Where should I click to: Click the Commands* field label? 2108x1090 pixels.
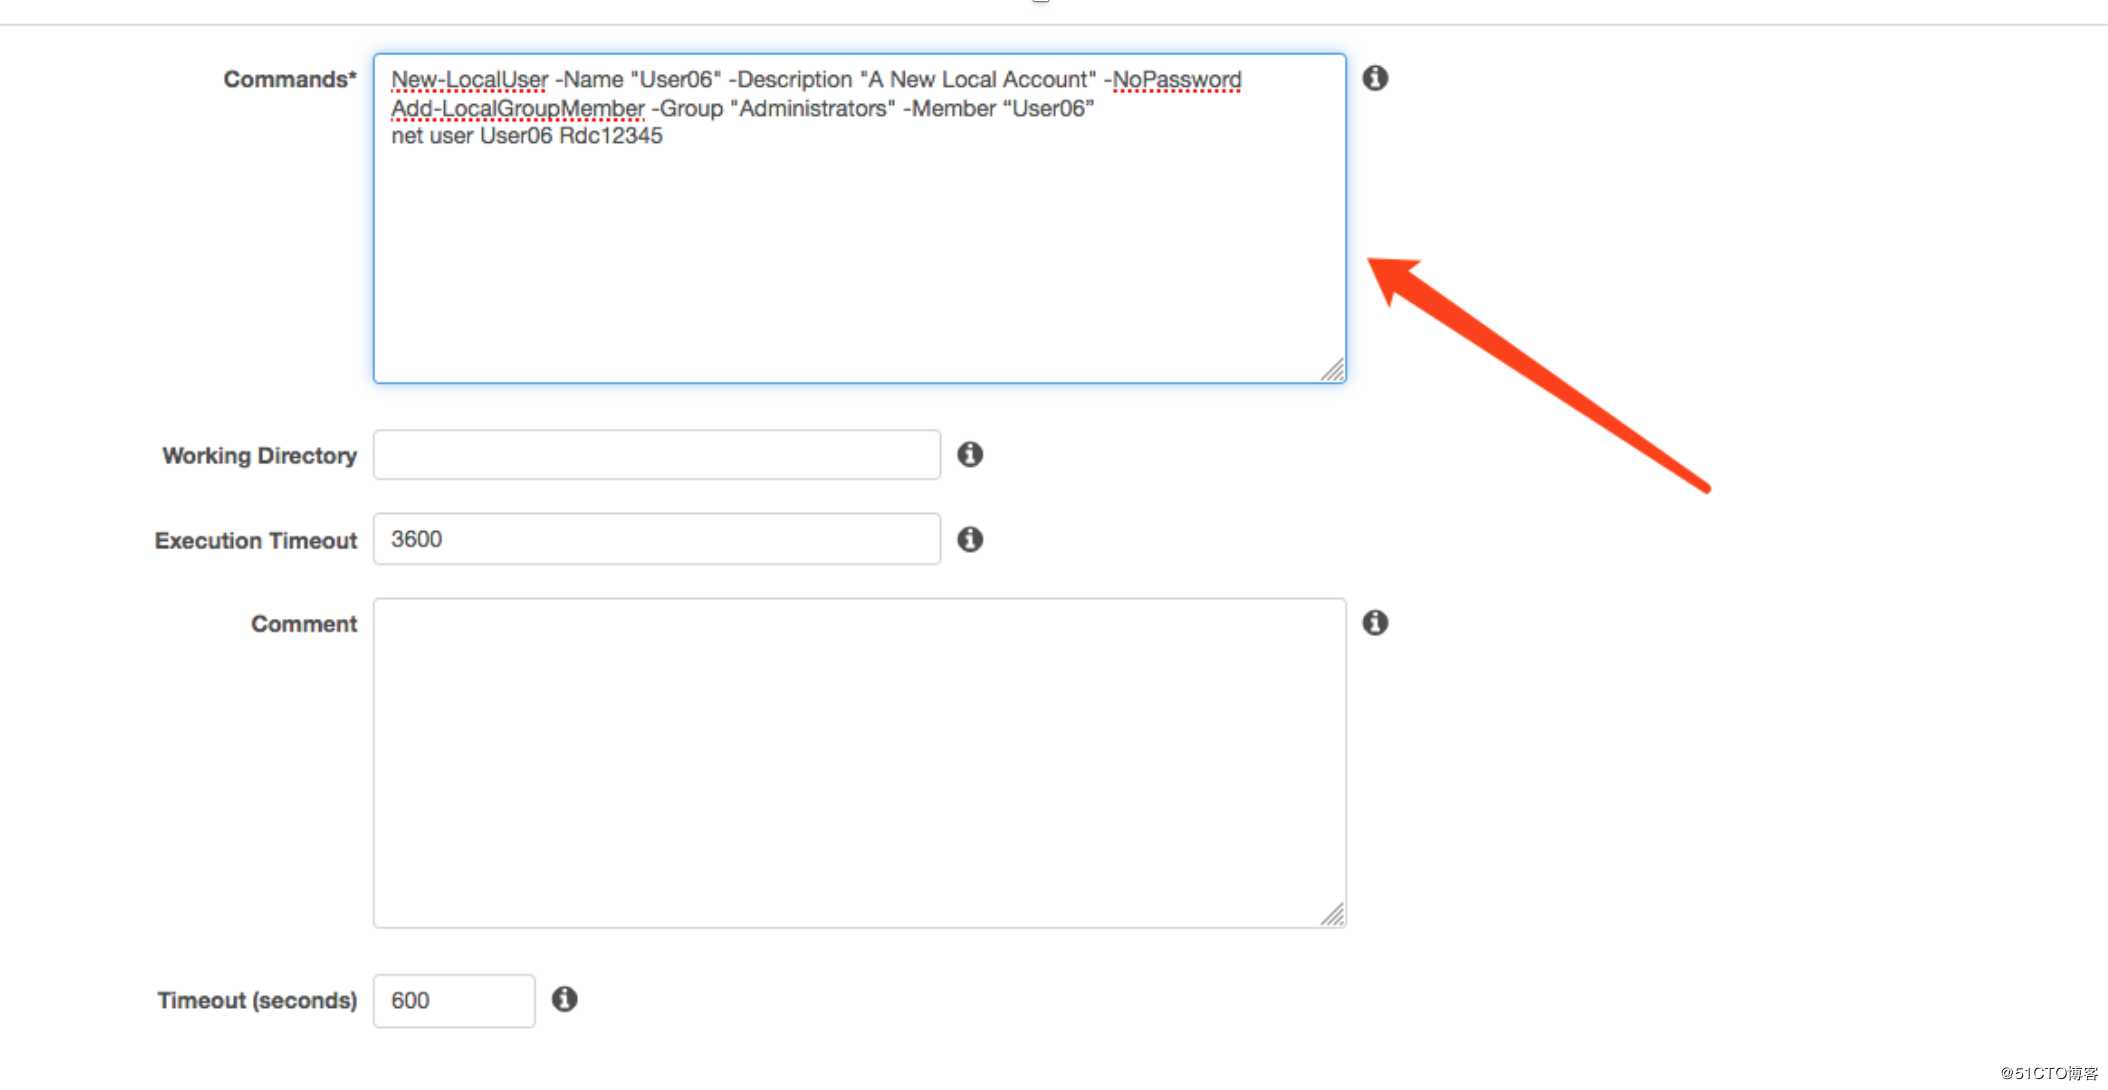coord(290,79)
